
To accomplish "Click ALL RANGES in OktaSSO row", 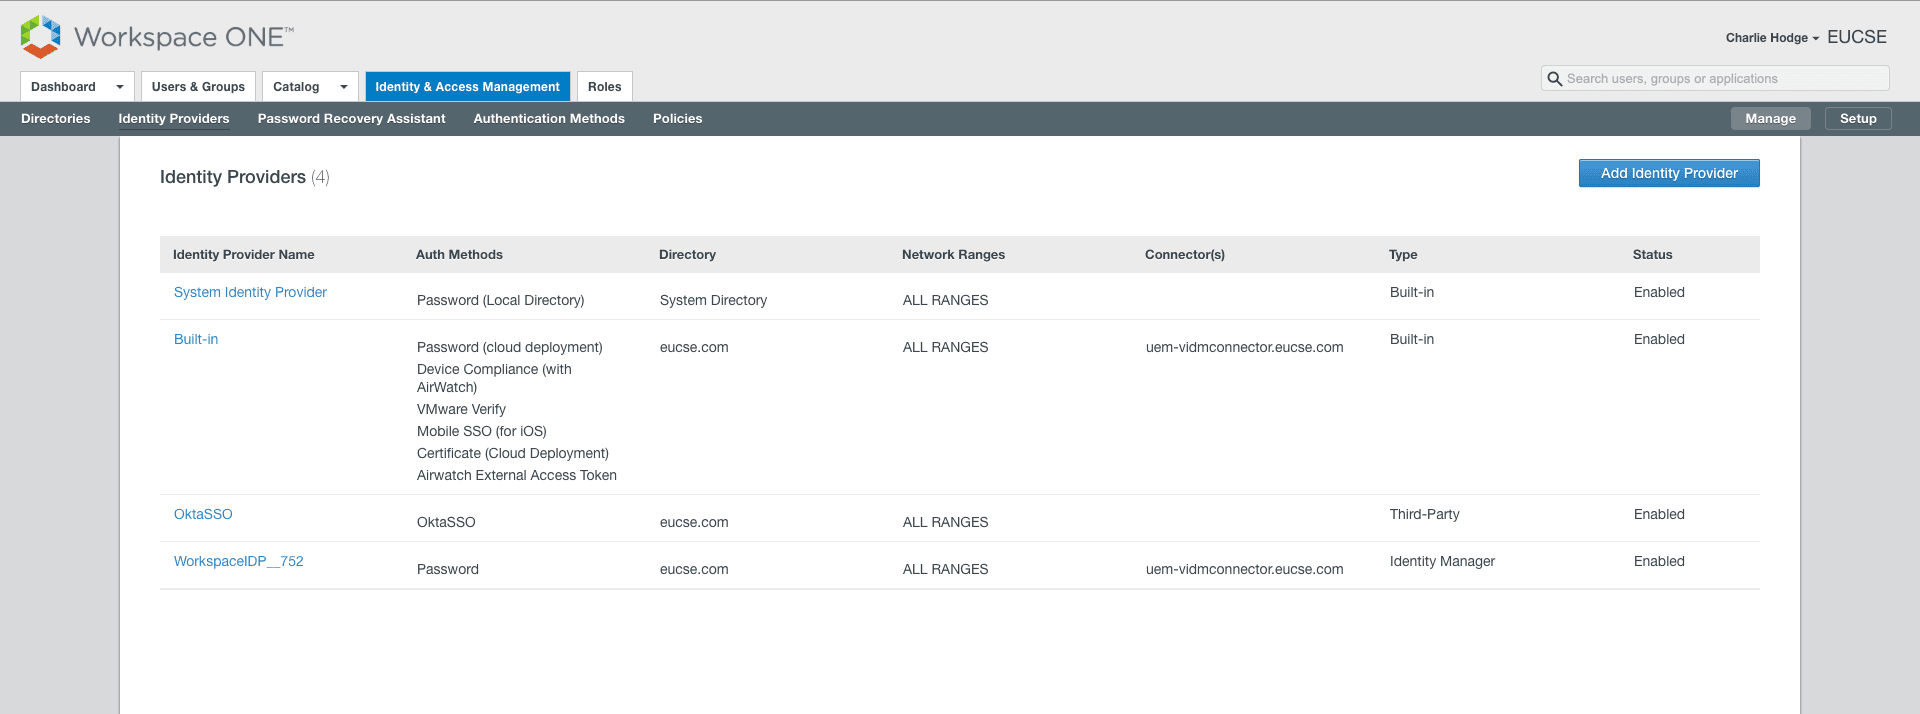I will pos(945,523).
